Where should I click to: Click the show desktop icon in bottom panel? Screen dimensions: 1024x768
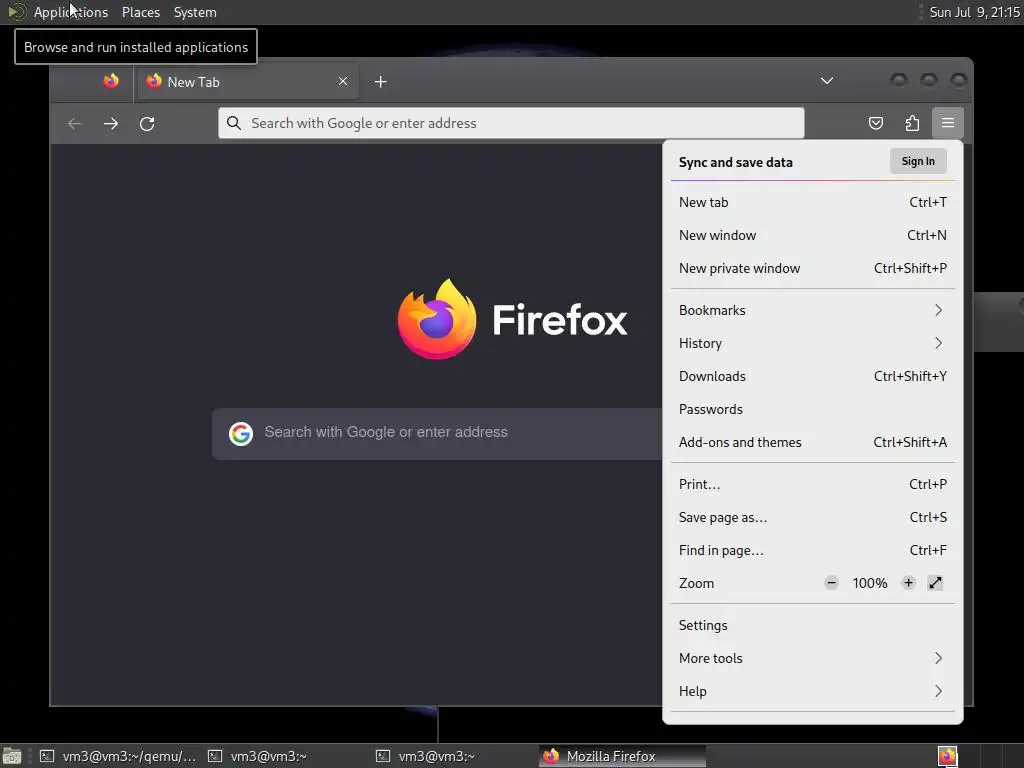[x=12, y=756]
